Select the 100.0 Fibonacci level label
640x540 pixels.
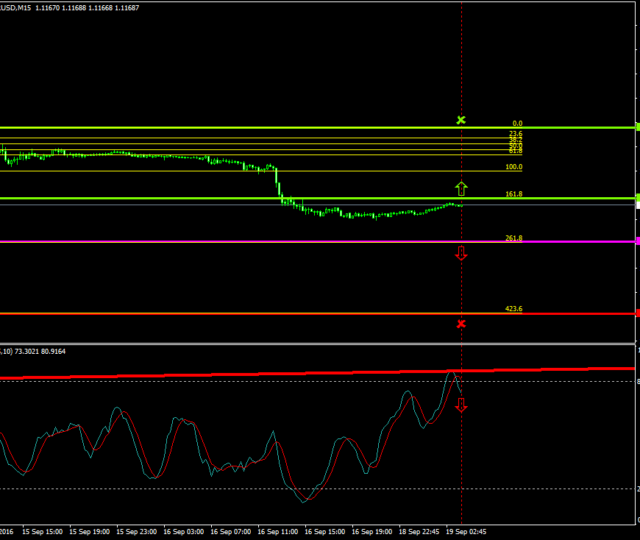point(514,167)
